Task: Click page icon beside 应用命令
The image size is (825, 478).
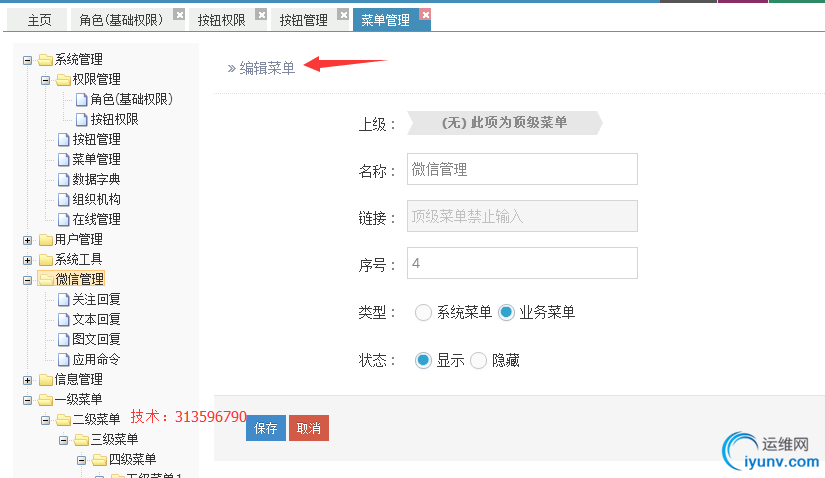Action: click(64, 360)
